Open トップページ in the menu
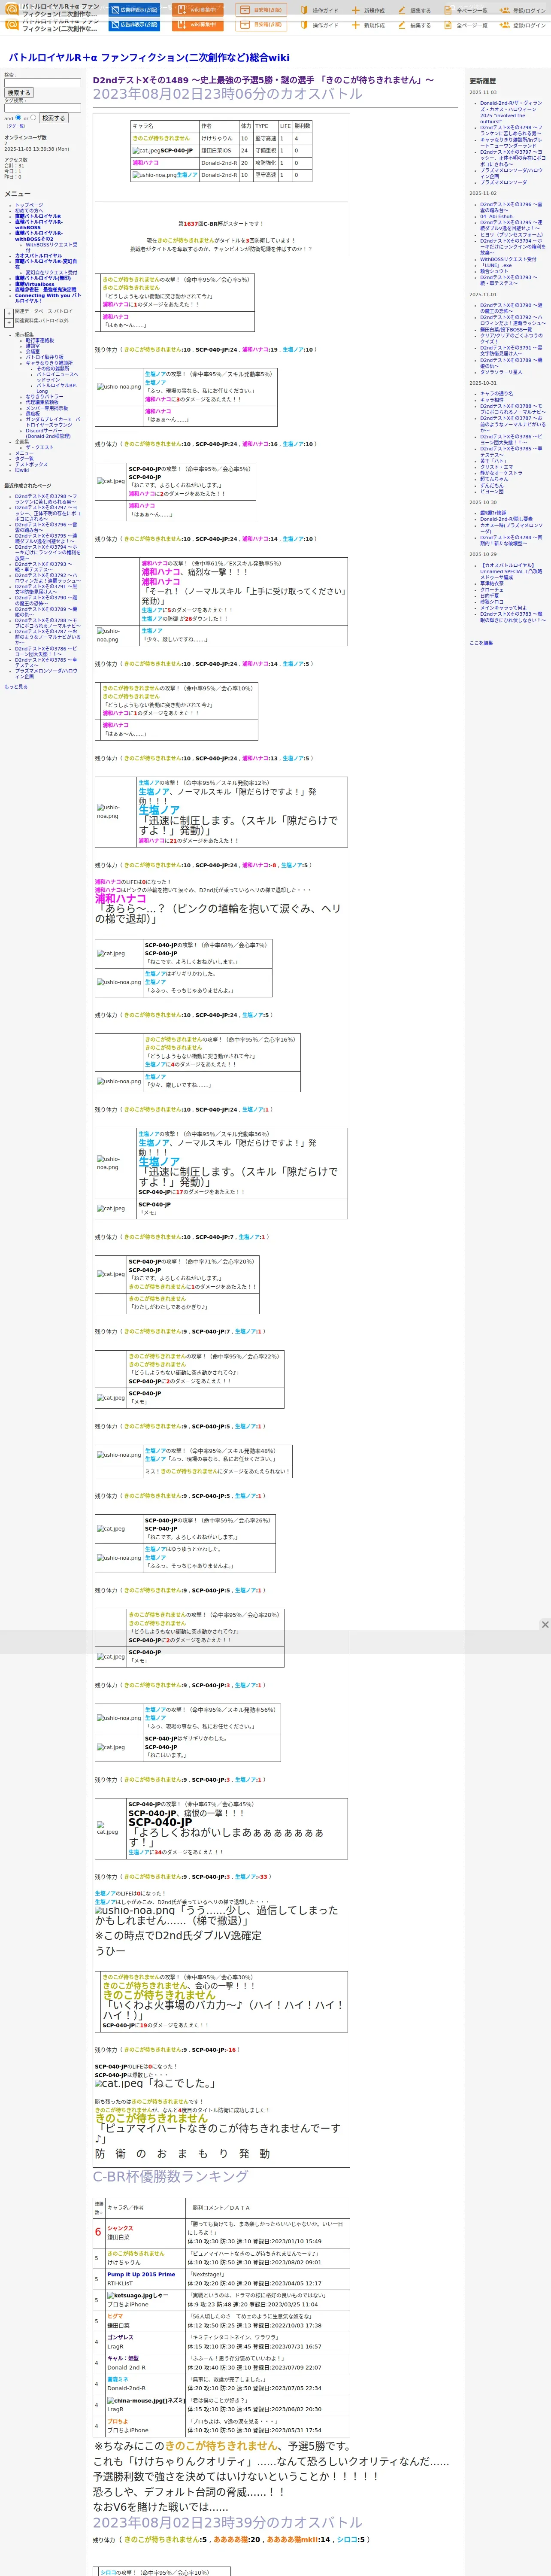 (29, 205)
